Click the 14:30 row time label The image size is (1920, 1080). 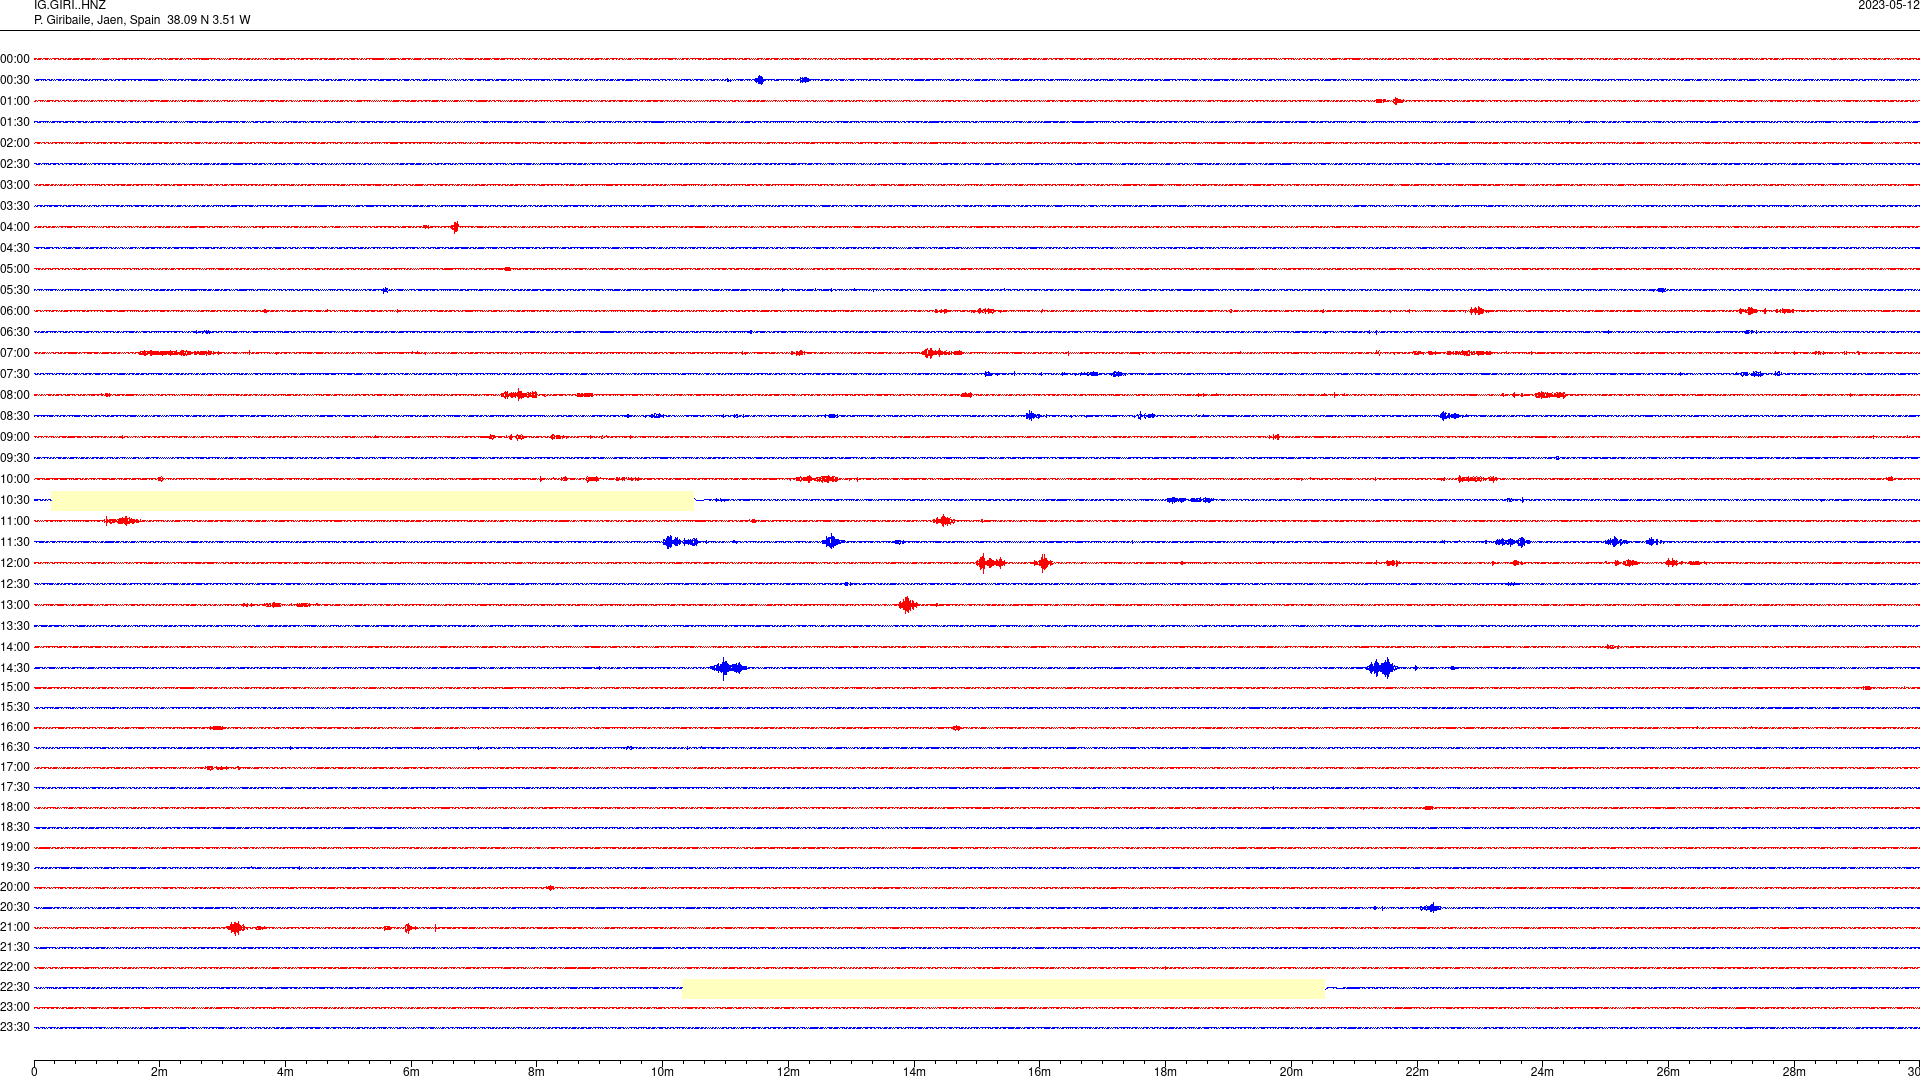click(x=15, y=668)
